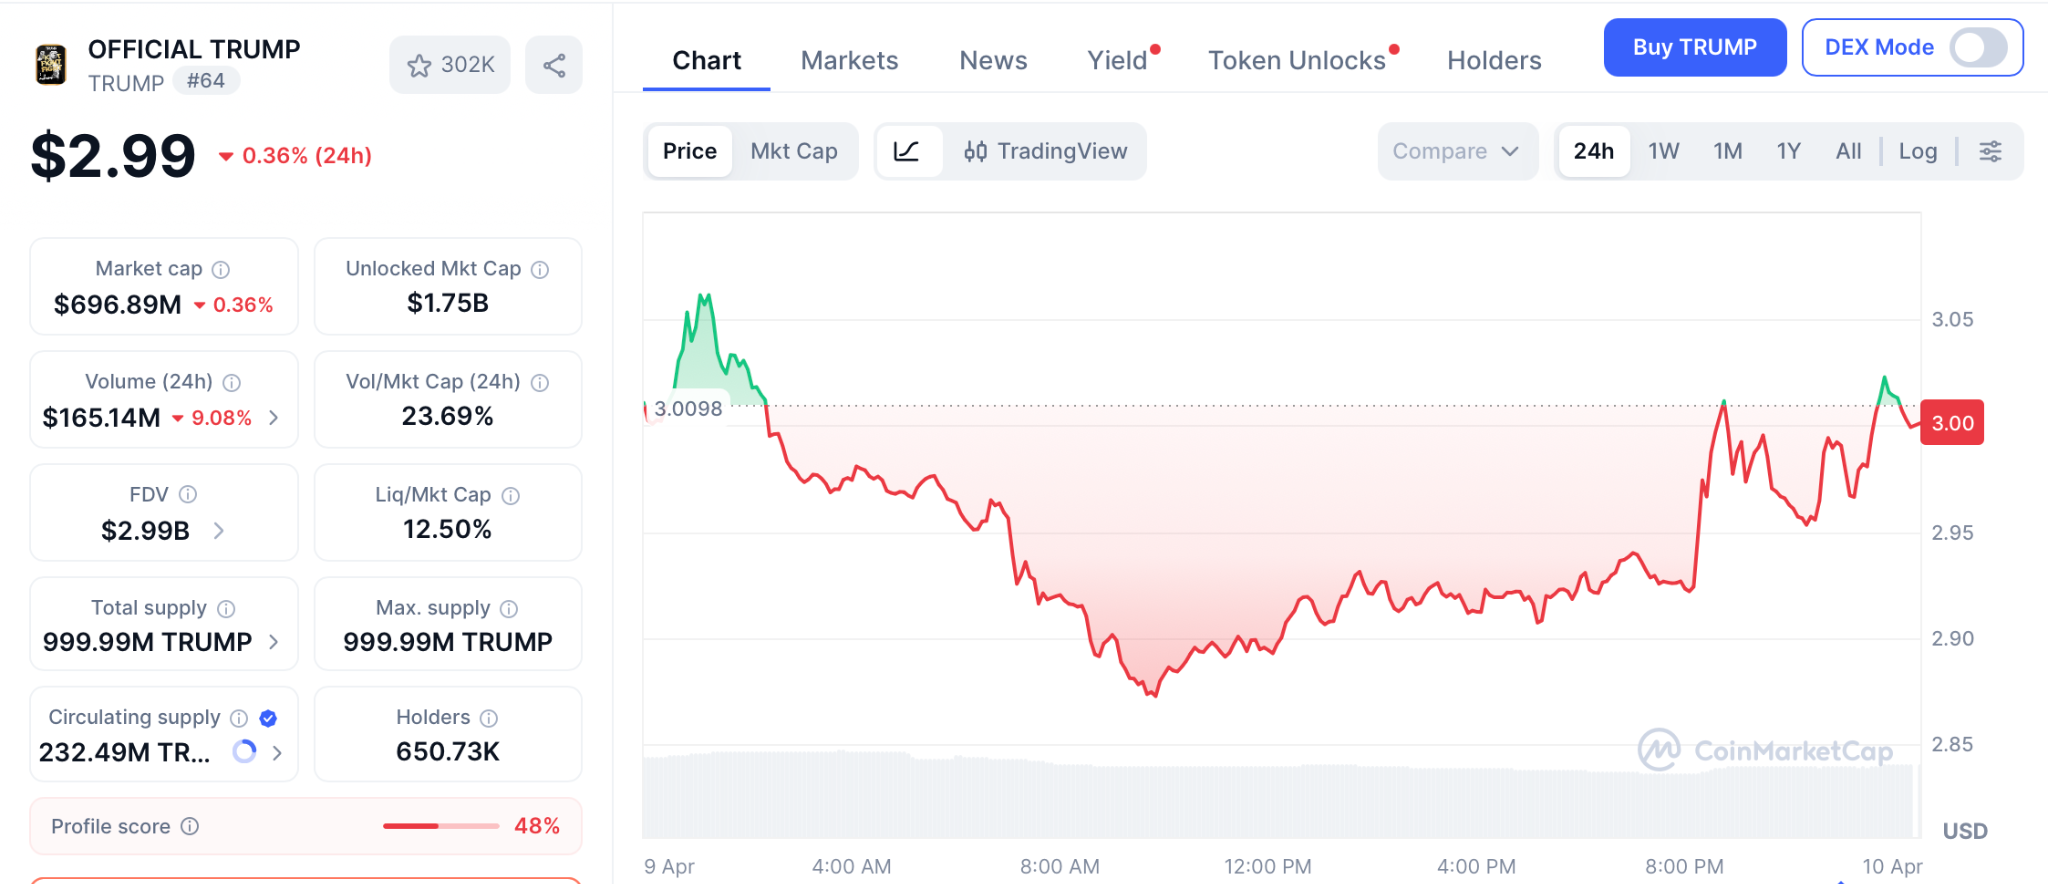Screen dimensions: 2048x884
Task: Switch to line chart icon
Action: tap(907, 152)
